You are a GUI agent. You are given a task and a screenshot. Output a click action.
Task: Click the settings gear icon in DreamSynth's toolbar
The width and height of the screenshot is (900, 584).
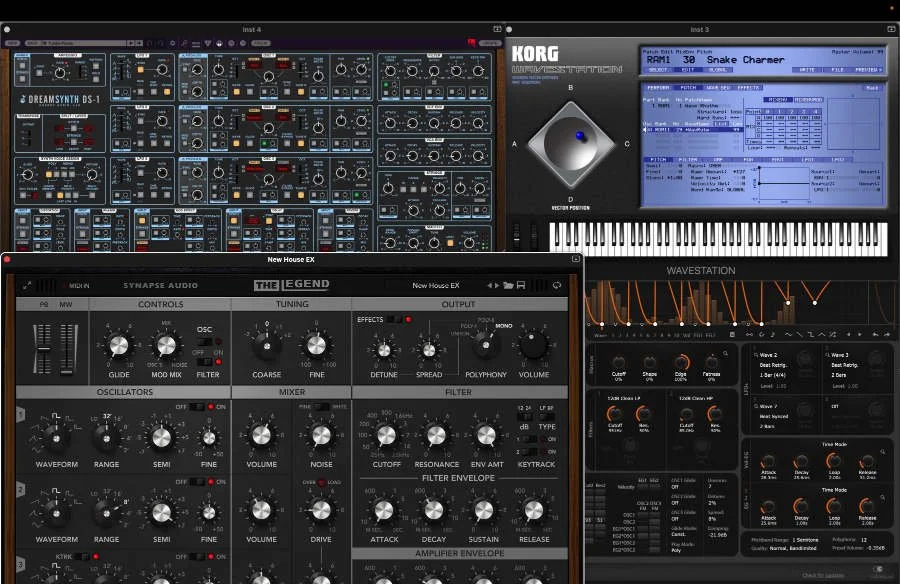pyautogui.click(x=172, y=43)
